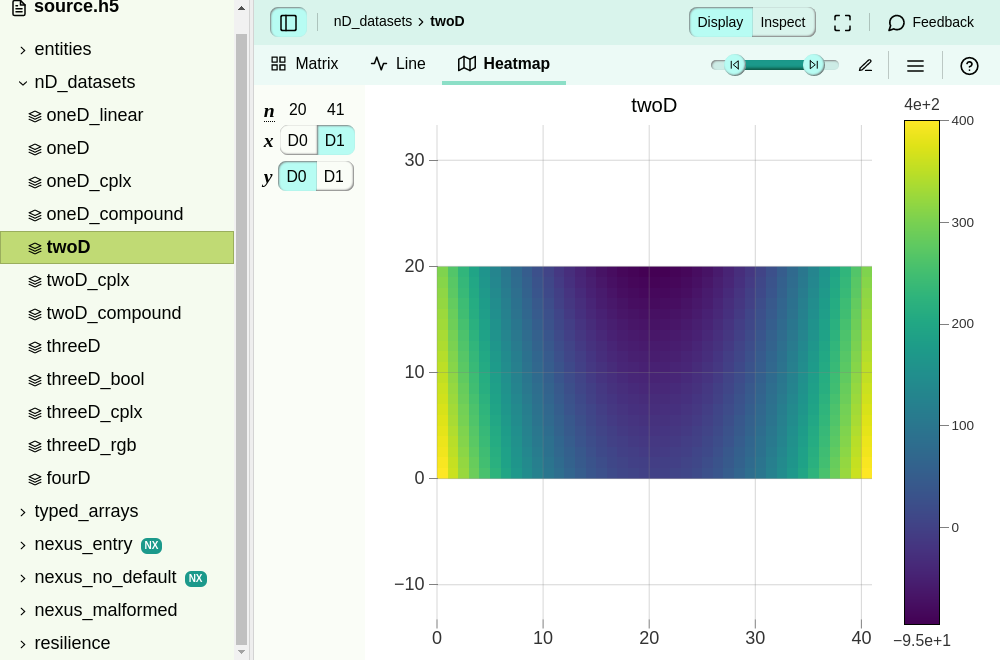Viewport: 1000px width, 660px height.
Task: Switch to Inspect mode
Action: pyautogui.click(x=783, y=22)
